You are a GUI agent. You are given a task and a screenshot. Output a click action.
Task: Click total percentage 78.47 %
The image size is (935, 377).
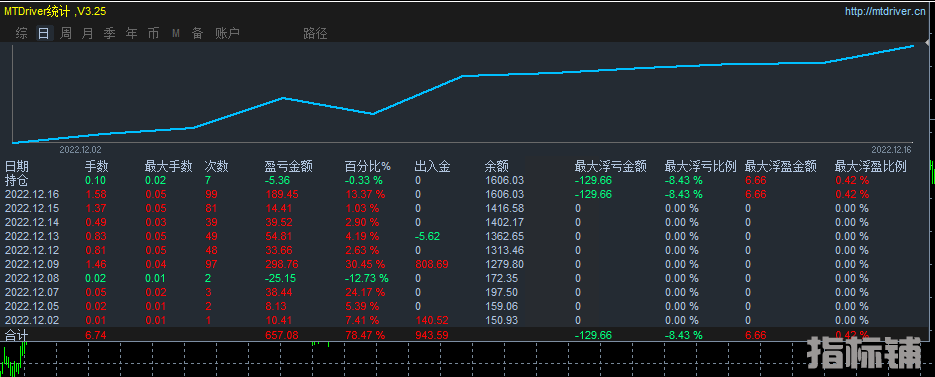[x=366, y=336]
